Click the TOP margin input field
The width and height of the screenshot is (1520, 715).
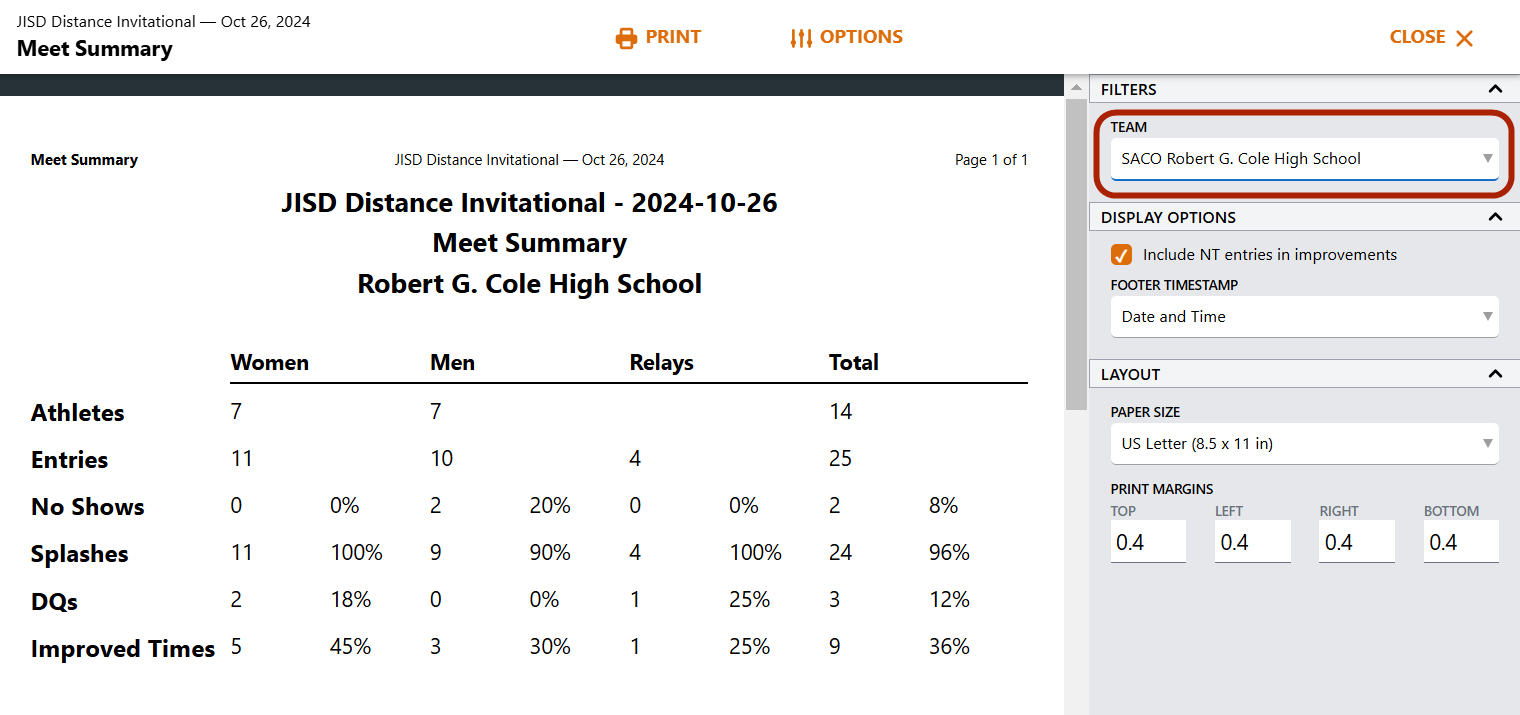click(x=1148, y=542)
